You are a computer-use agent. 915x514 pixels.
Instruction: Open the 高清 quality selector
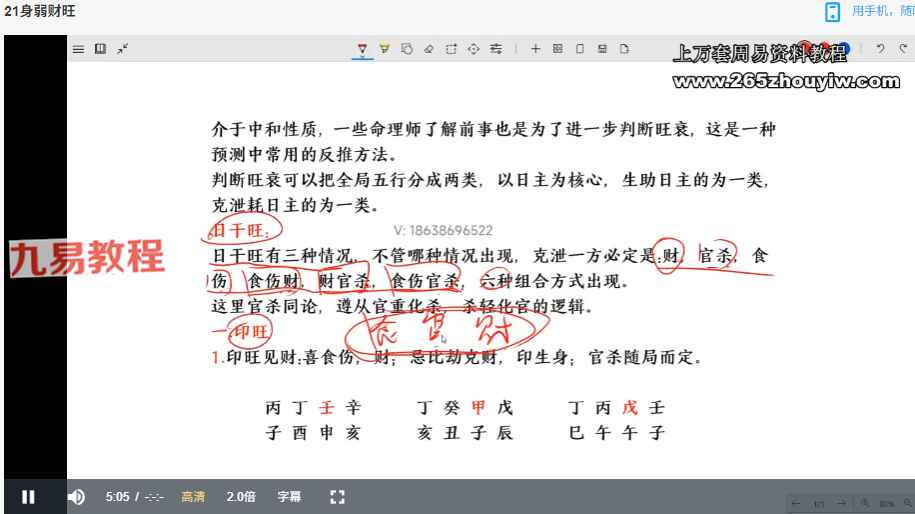click(193, 496)
